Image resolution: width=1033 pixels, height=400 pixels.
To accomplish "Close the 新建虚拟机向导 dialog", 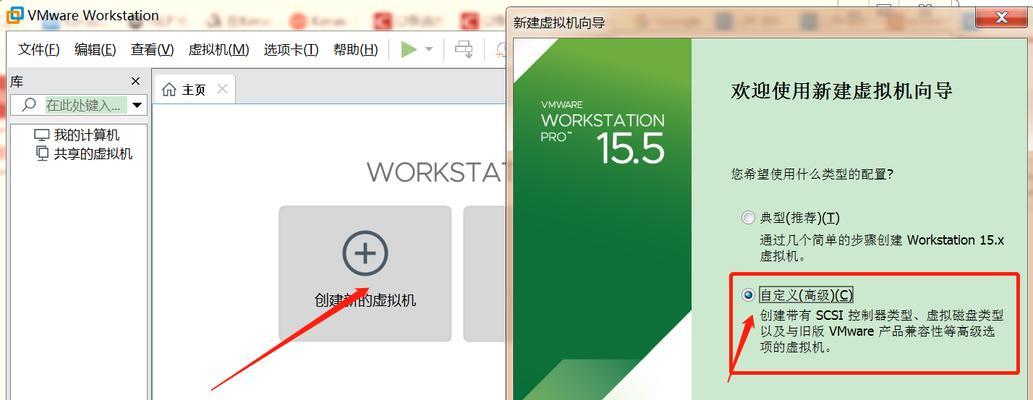I will click(x=1001, y=17).
